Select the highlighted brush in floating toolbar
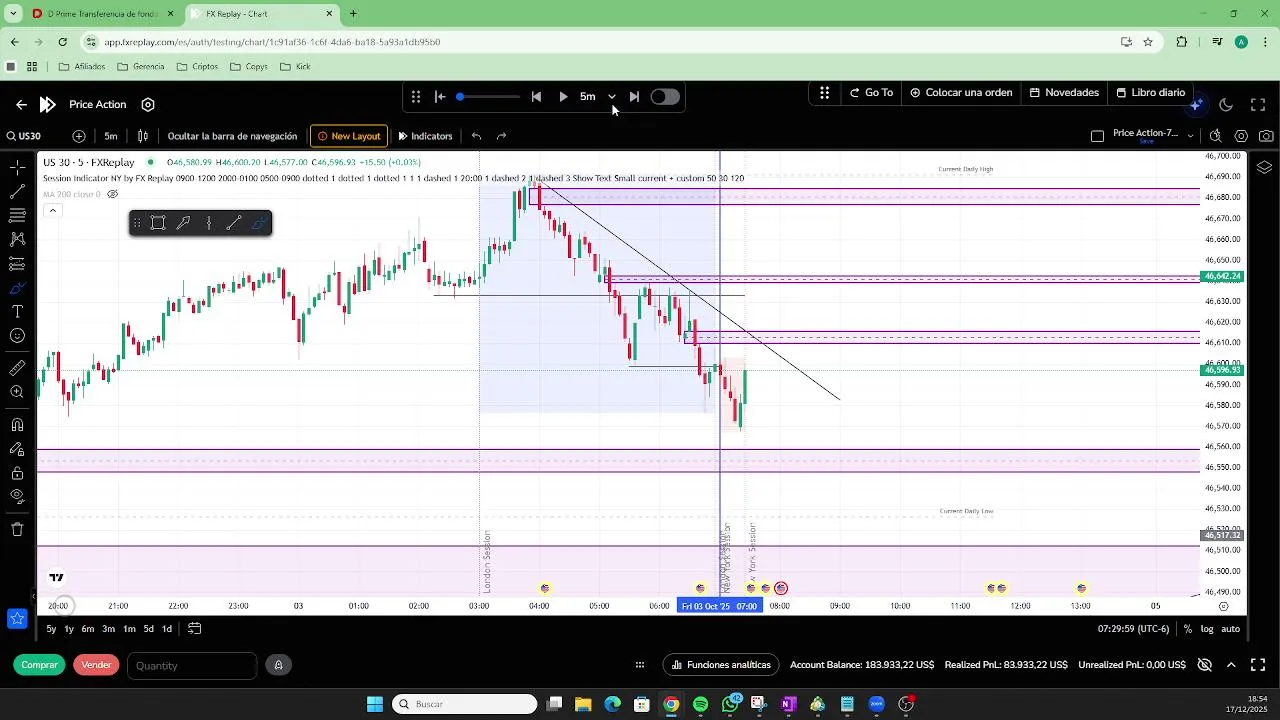 [x=258, y=223]
